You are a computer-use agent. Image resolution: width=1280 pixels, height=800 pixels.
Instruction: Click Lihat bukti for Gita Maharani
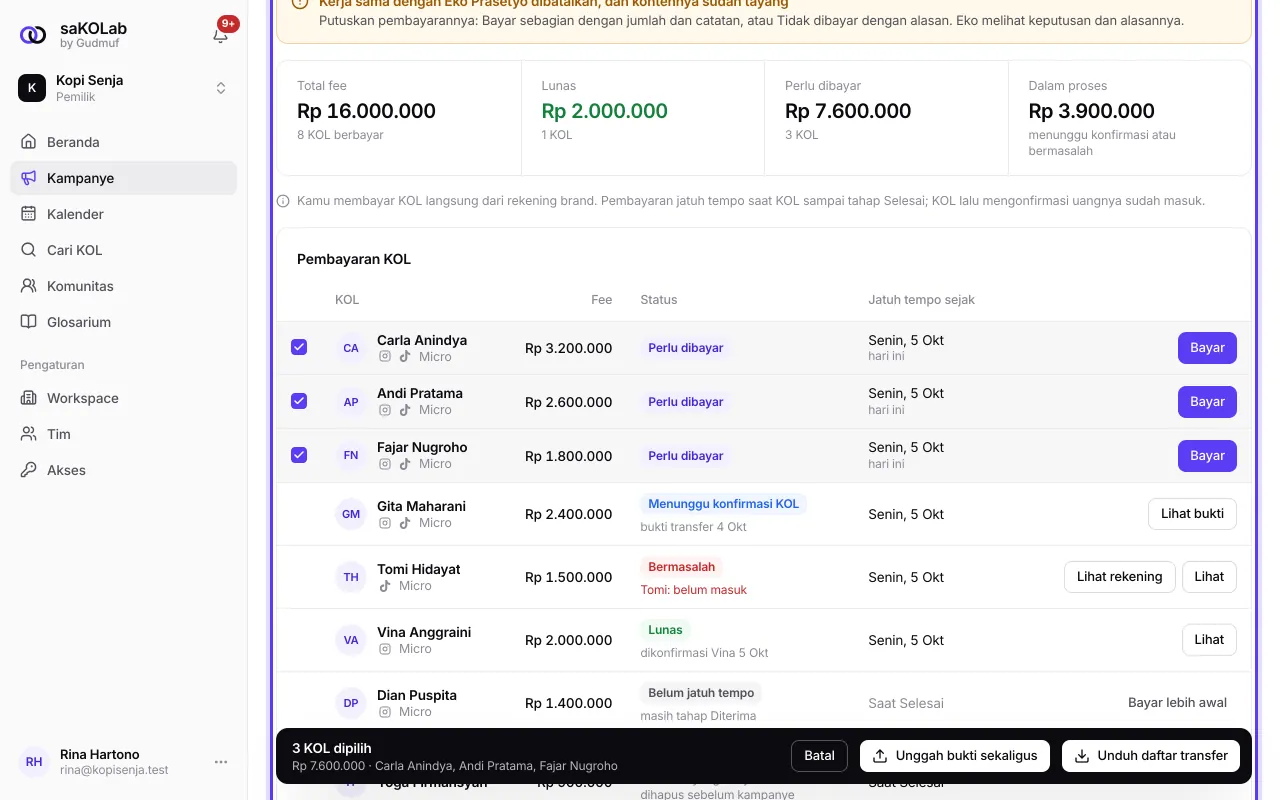[1192, 514]
